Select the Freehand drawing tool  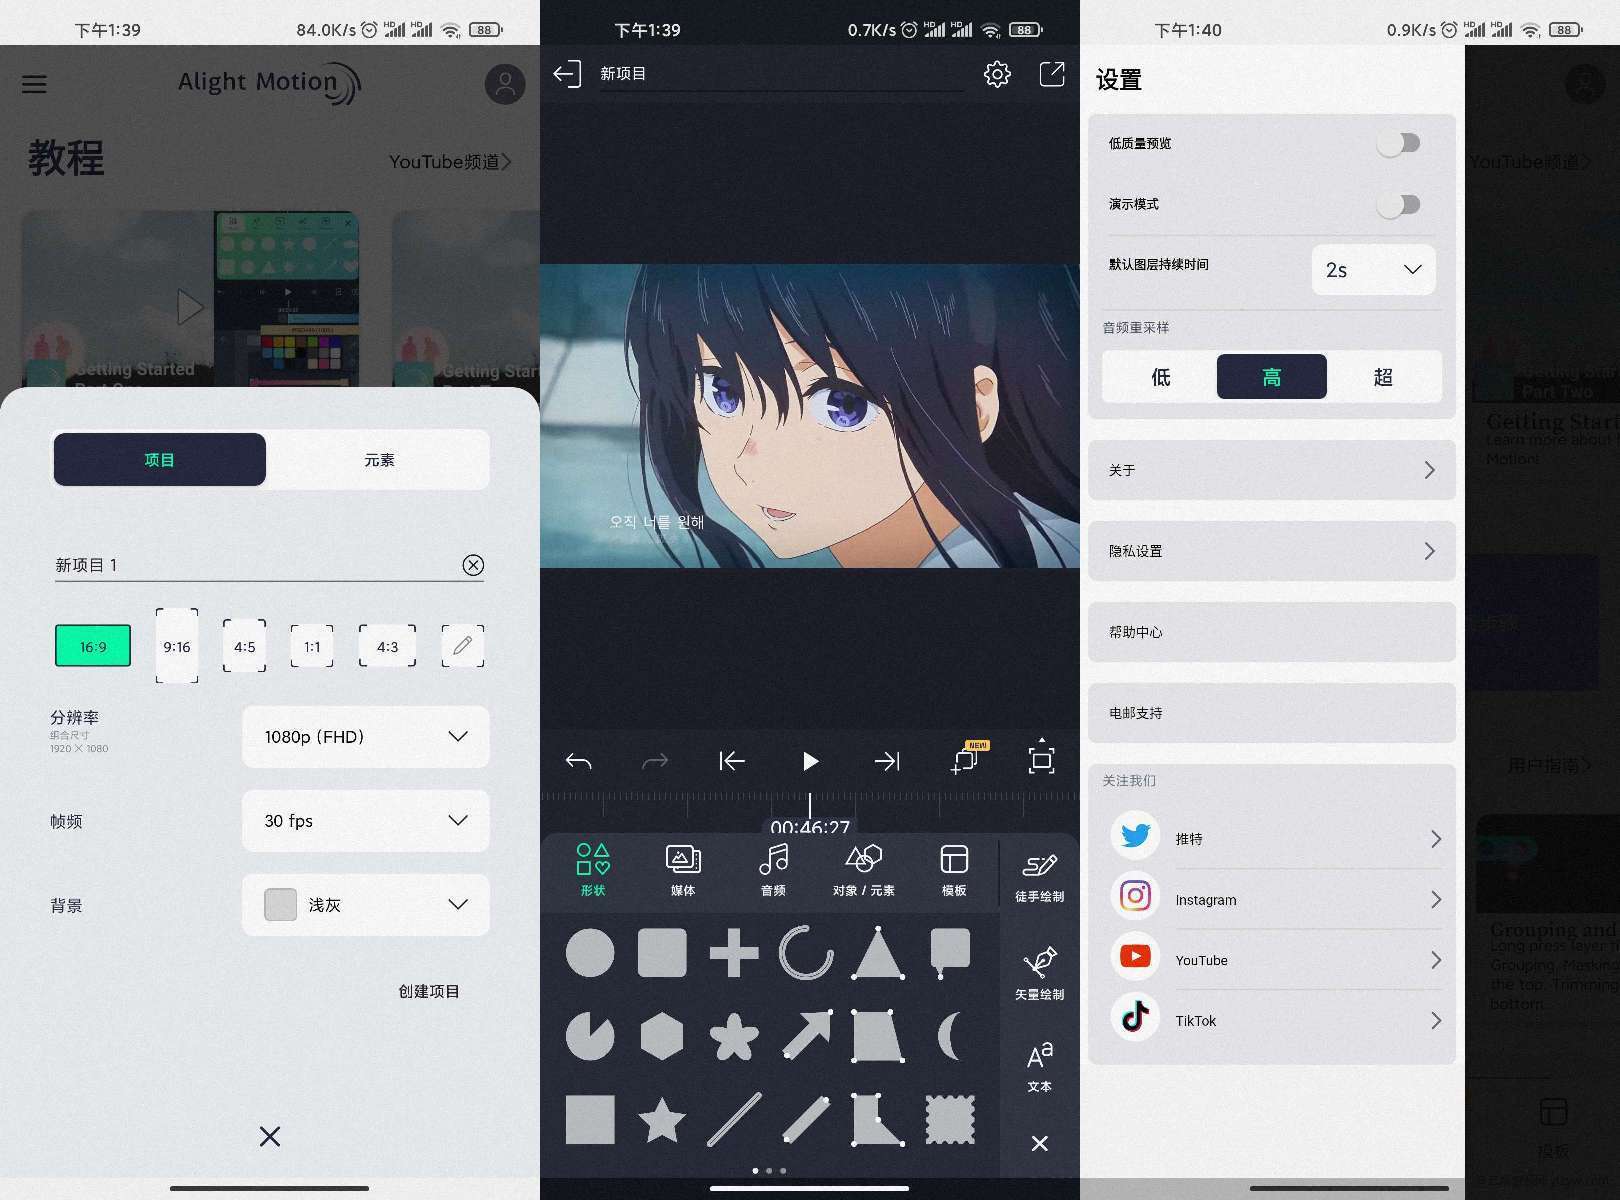[1039, 877]
